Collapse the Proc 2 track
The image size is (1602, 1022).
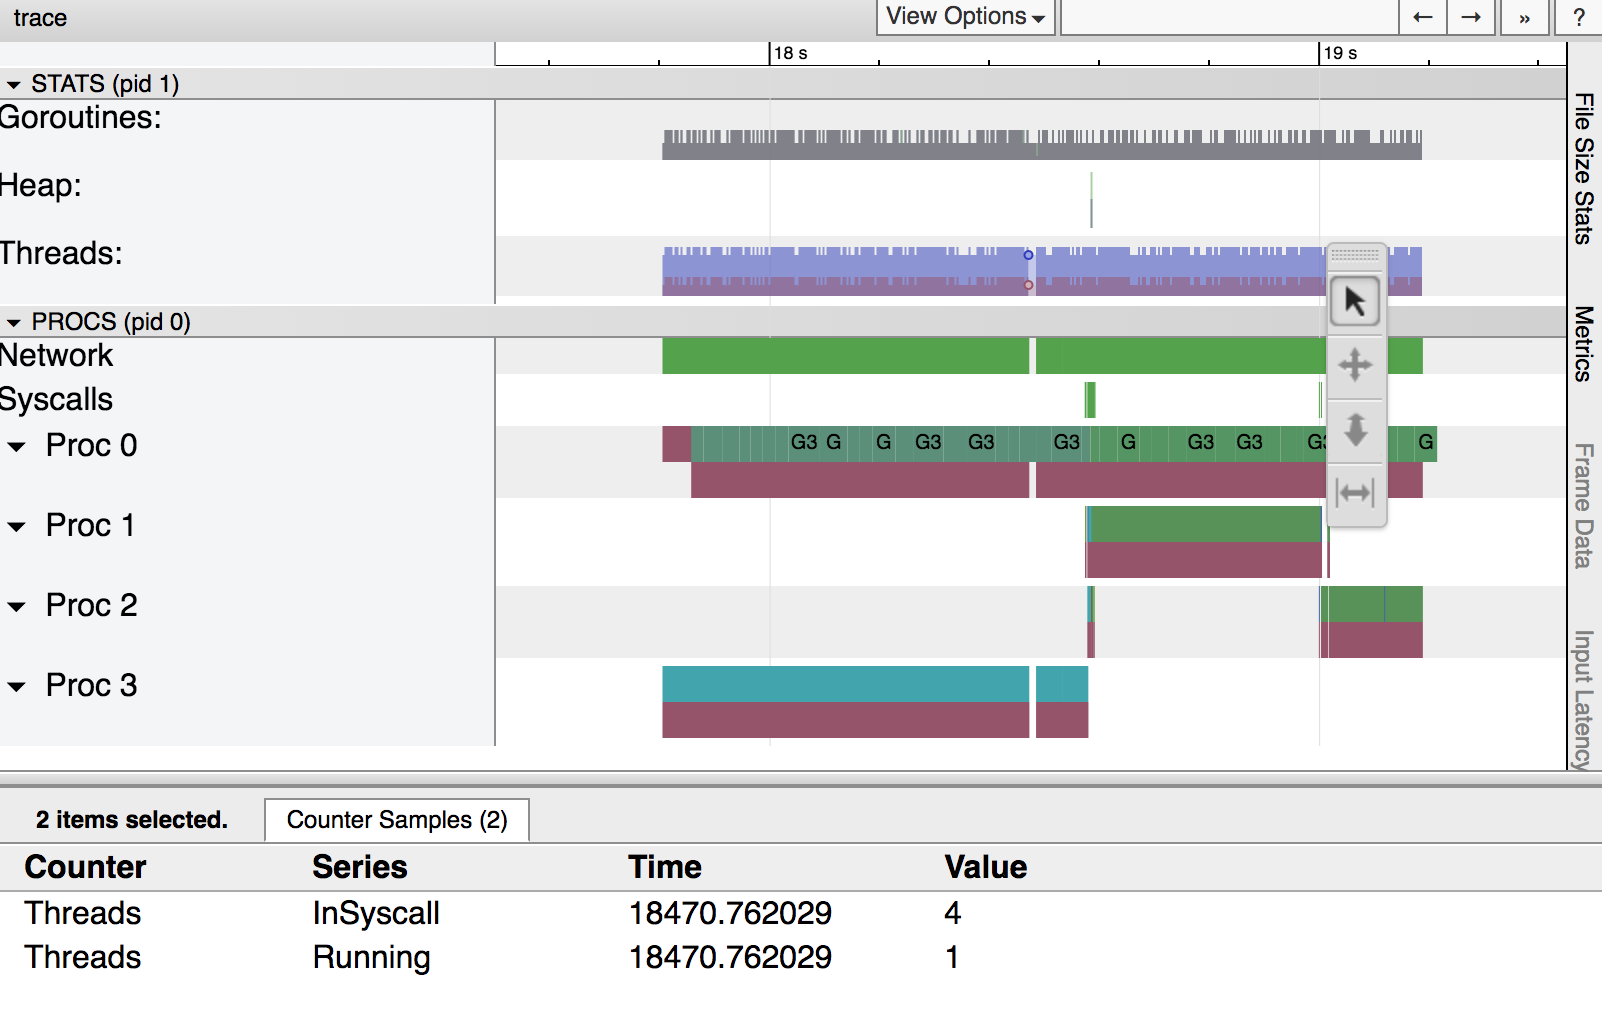17,606
